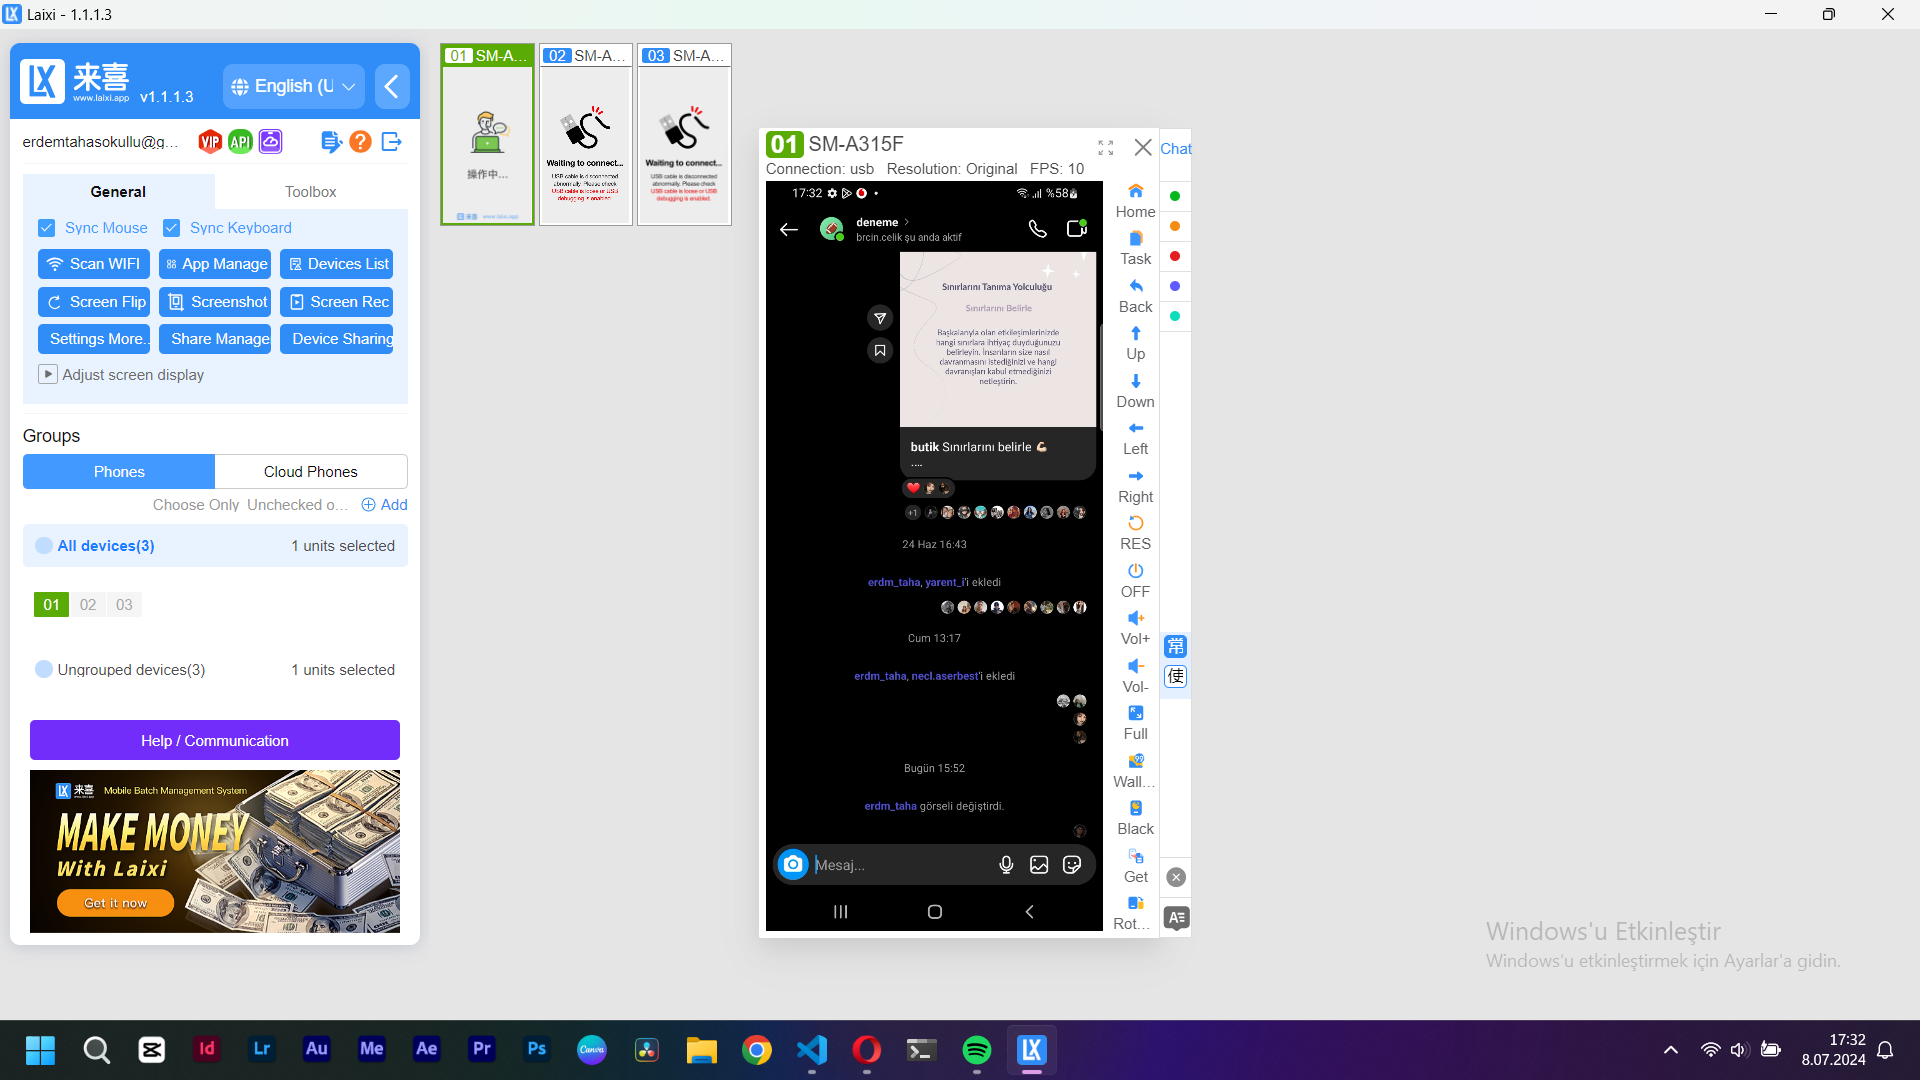Expand Adjust screen display section

click(47, 374)
